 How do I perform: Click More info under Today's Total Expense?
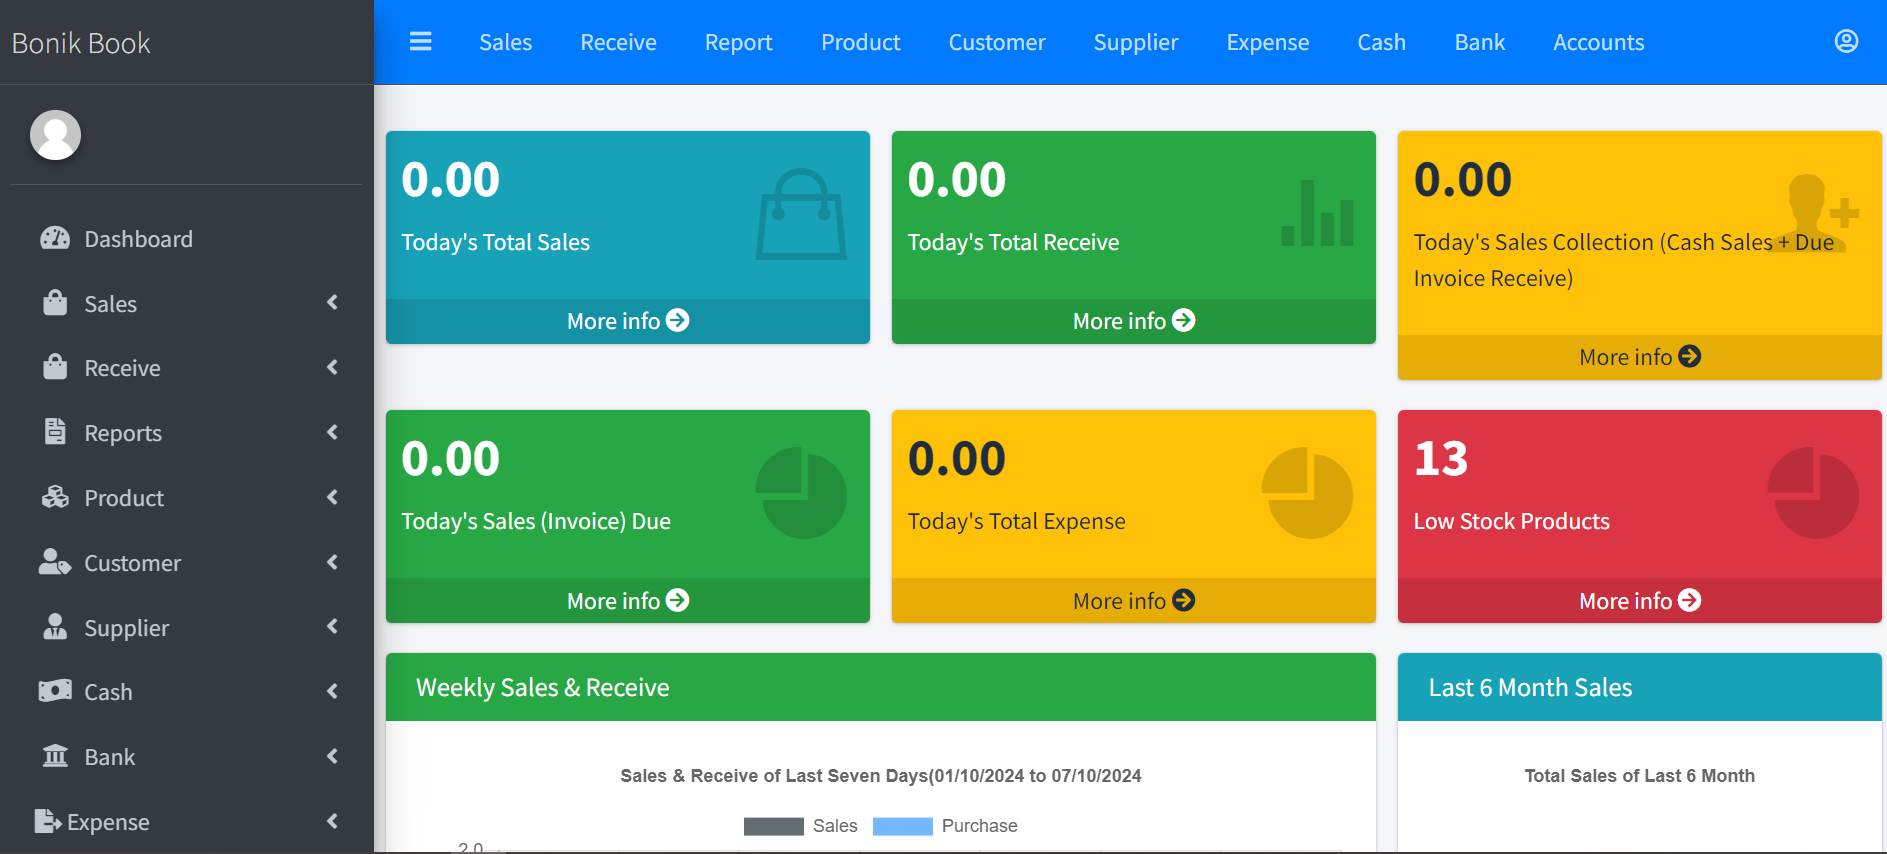1133,601
